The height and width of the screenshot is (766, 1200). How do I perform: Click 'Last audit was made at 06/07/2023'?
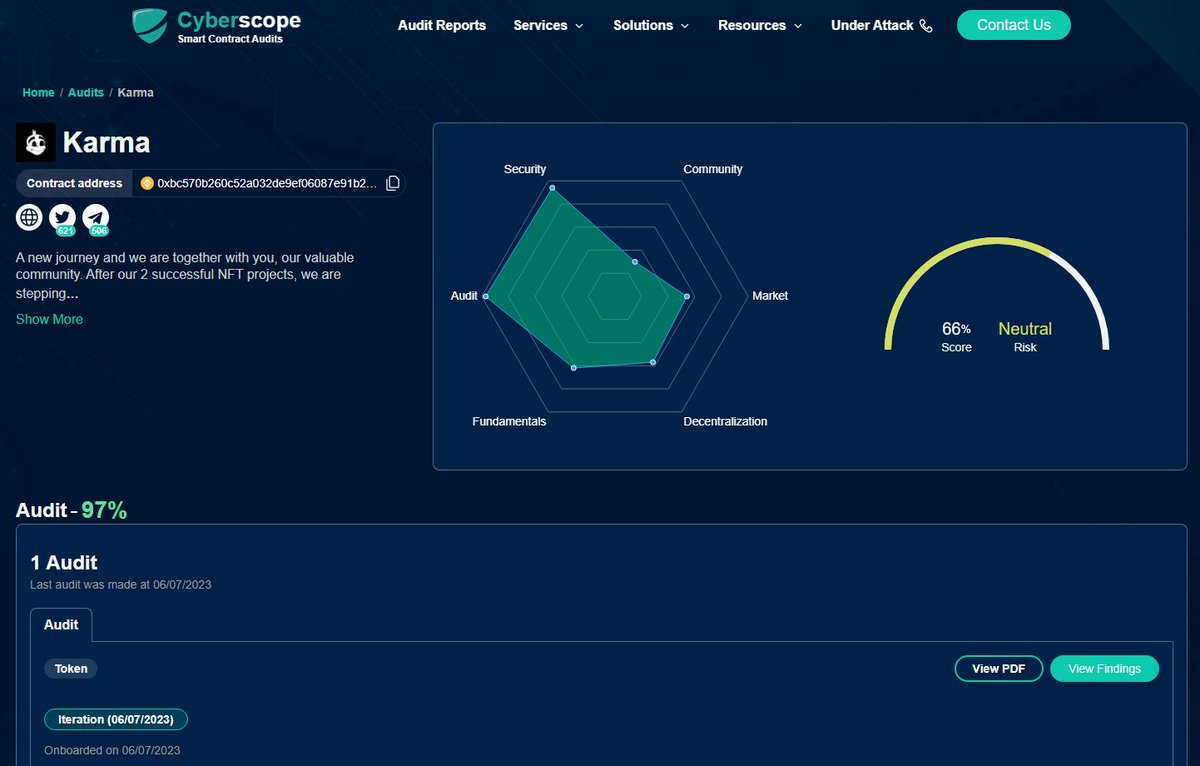coord(121,584)
